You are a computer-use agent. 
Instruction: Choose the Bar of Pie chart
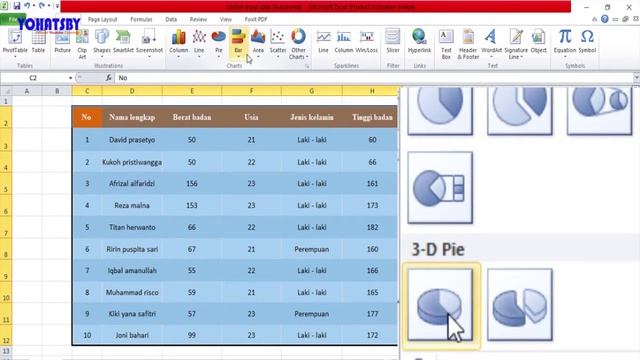440,188
